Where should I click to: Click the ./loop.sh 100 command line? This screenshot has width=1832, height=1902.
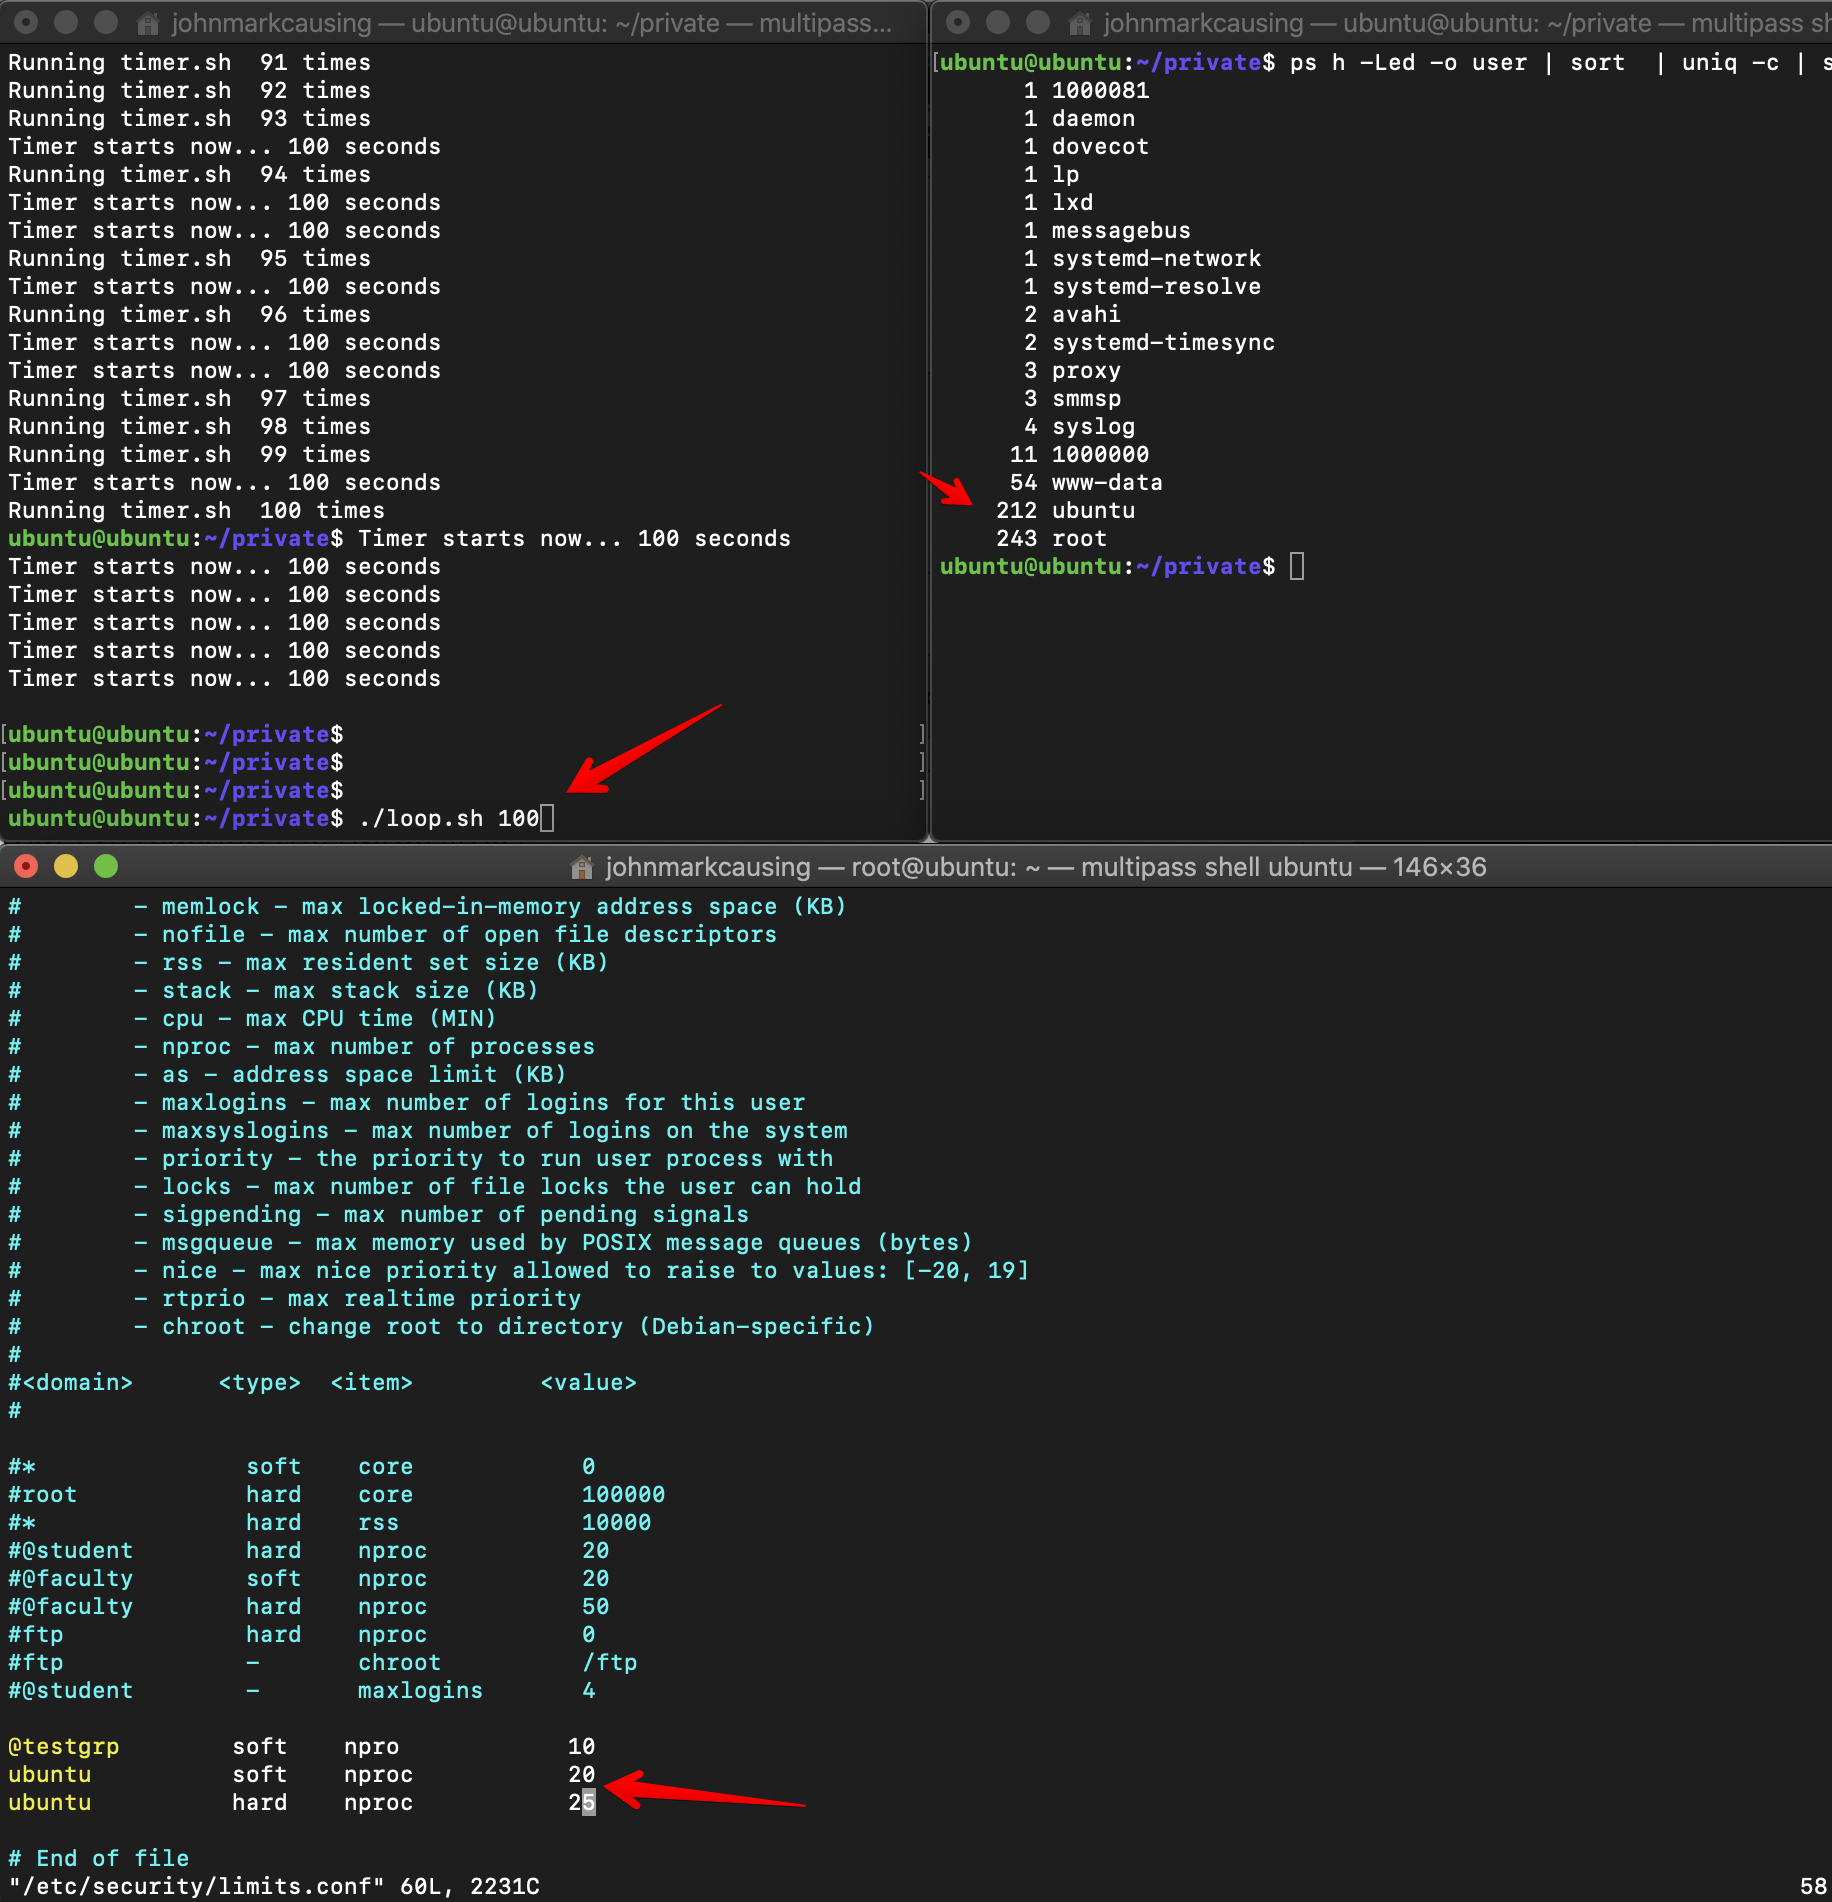[449, 819]
